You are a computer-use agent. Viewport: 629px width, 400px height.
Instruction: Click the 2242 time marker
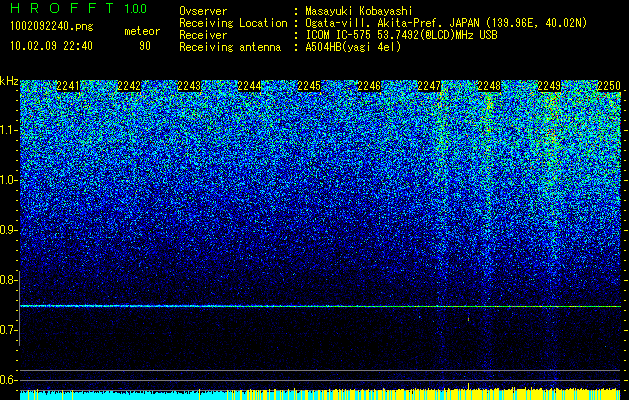(129, 86)
